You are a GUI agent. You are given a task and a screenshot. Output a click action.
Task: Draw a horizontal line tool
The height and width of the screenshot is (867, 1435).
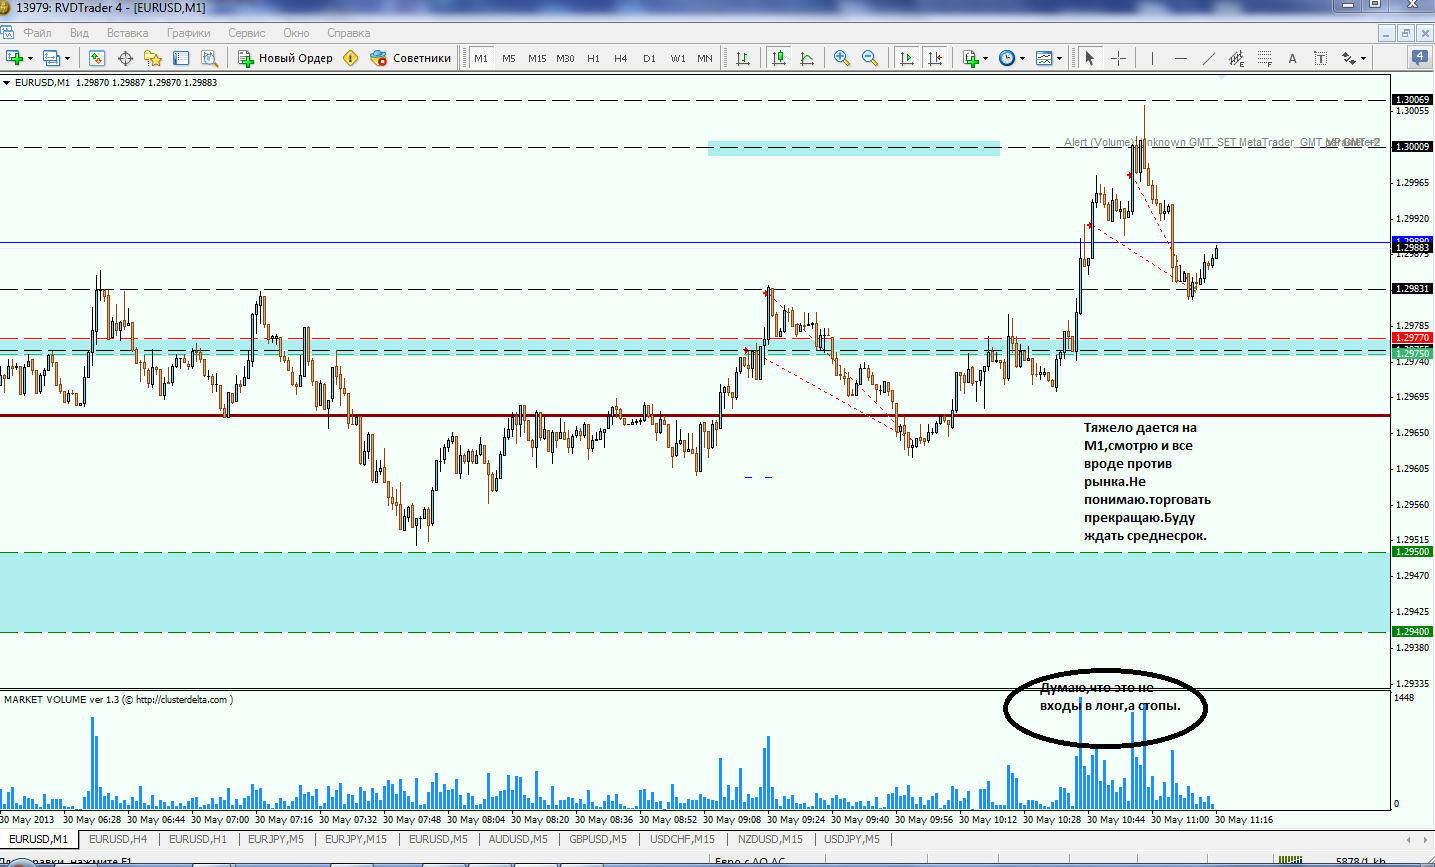click(1180, 58)
